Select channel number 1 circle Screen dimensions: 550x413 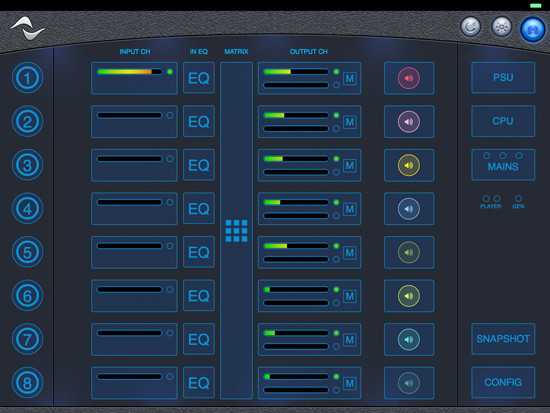point(27,78)
